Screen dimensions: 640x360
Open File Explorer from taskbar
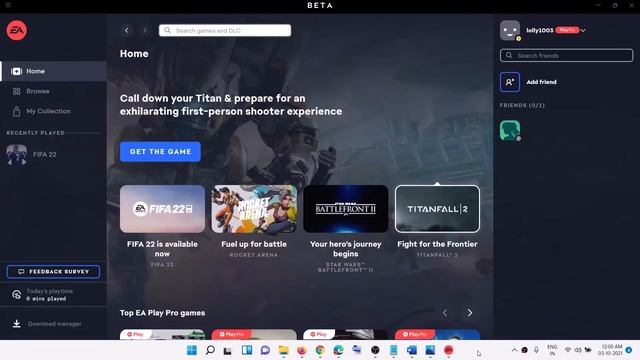tap(283, 350)
